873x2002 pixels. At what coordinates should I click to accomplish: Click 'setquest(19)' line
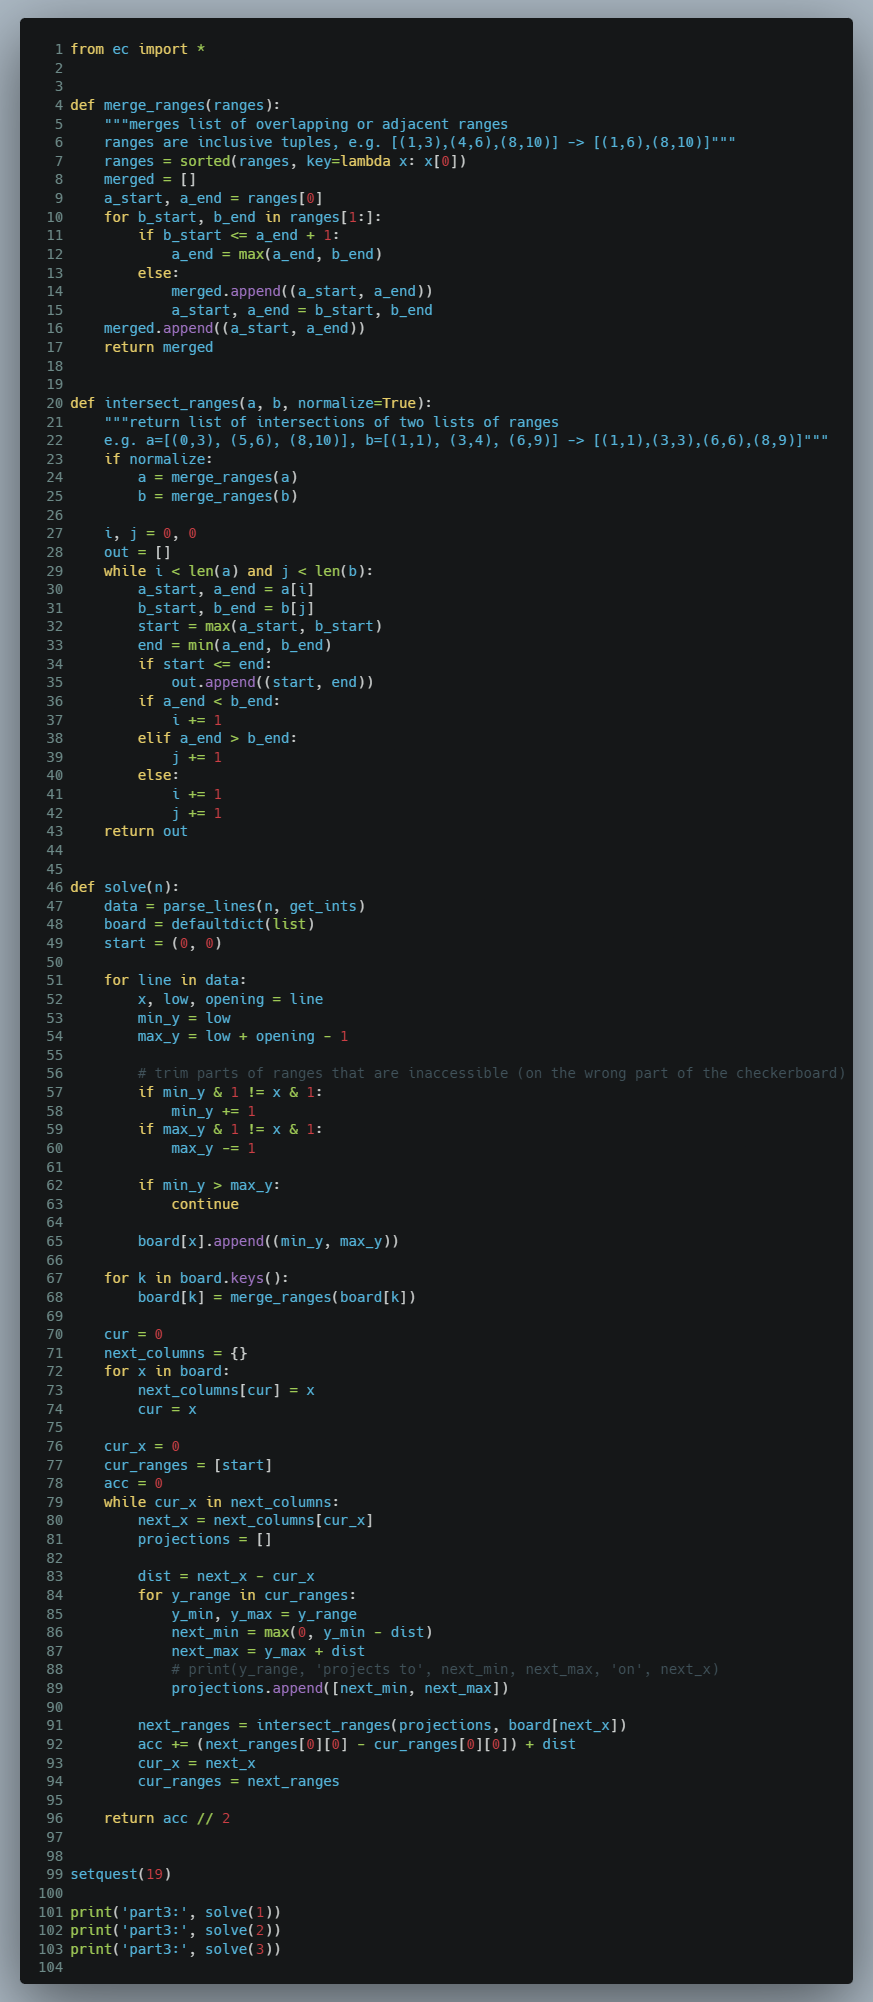point(121,1874)
